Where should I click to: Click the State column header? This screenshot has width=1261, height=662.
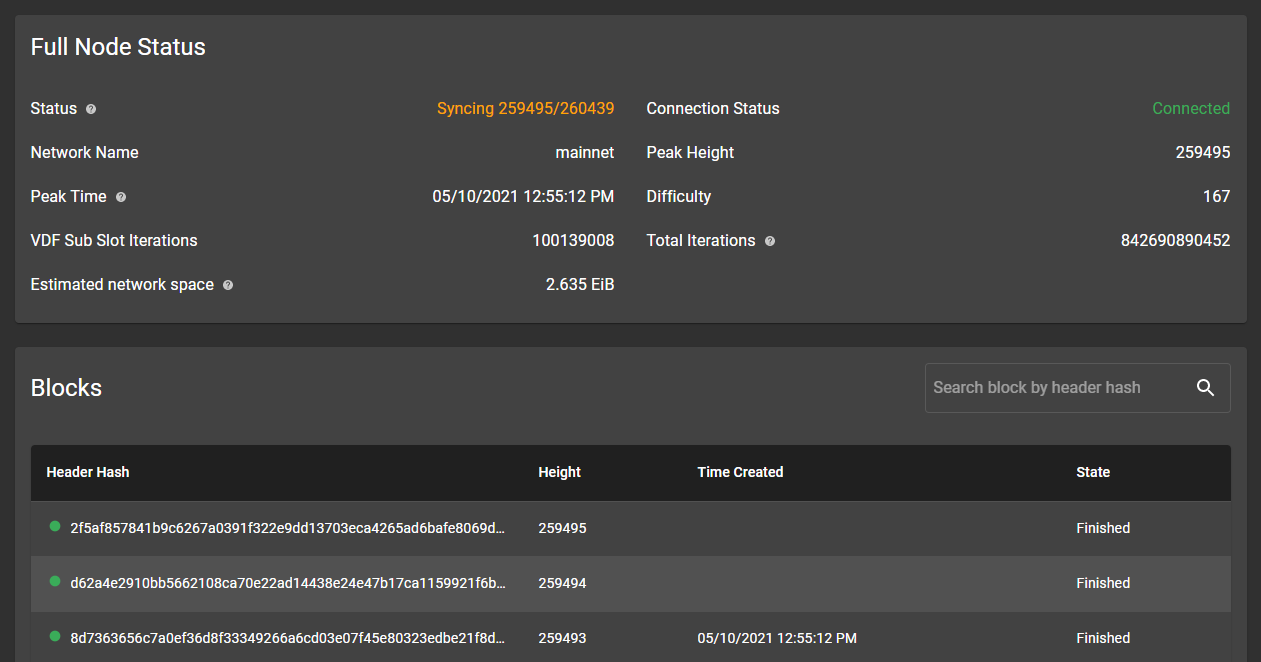pyautogui.click(x=1093, y=472)
